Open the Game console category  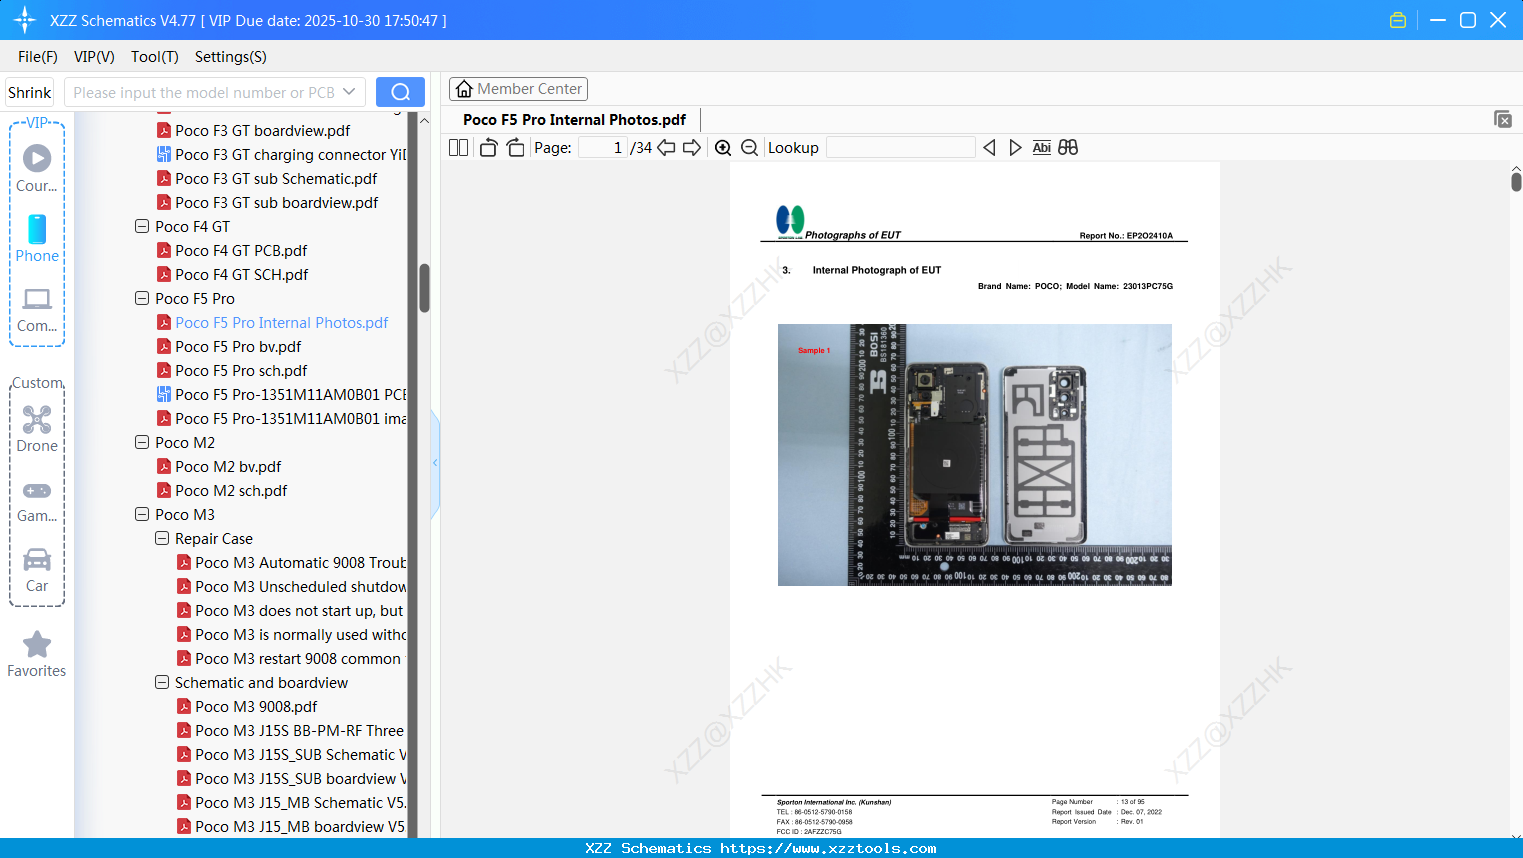37,501
